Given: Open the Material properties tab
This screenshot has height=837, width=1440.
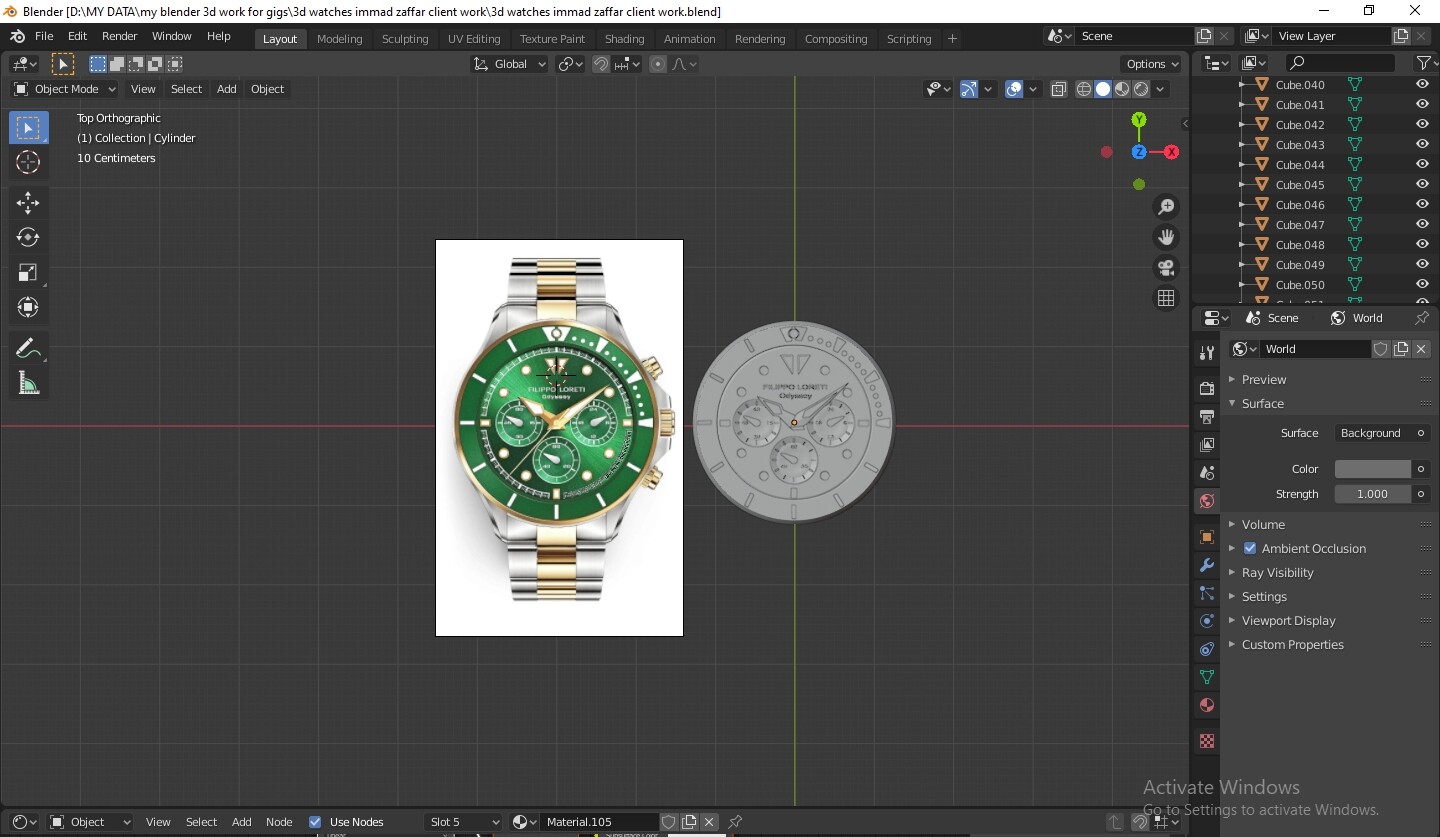Looking at the screenshot, I should pos(1207,705).
